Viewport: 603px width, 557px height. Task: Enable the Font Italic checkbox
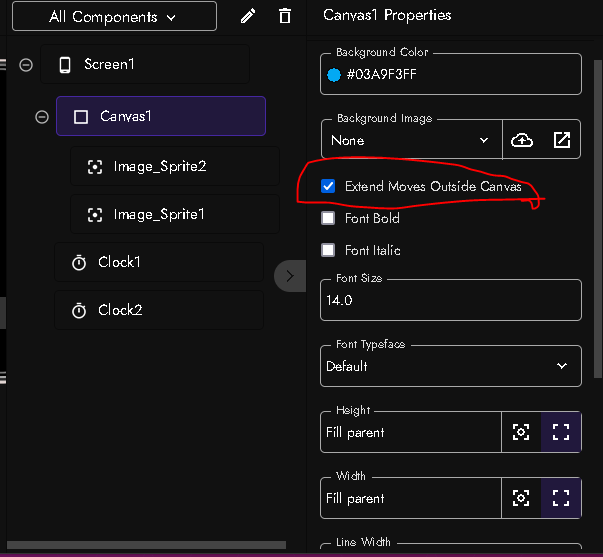tap(328, 250)
